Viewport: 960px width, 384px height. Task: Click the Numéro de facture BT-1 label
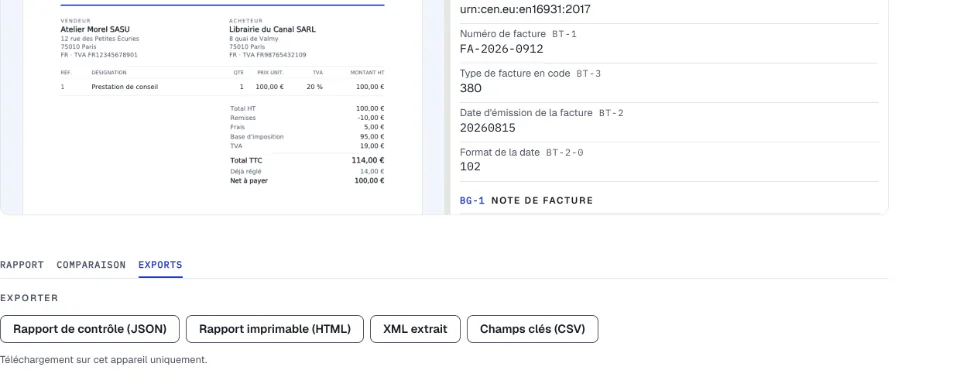518,34
